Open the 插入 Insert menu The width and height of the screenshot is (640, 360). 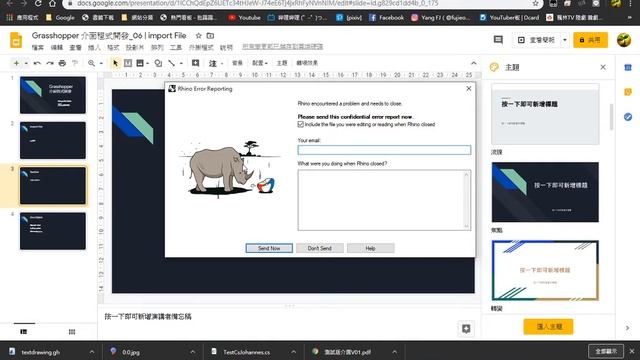[94, 47]
